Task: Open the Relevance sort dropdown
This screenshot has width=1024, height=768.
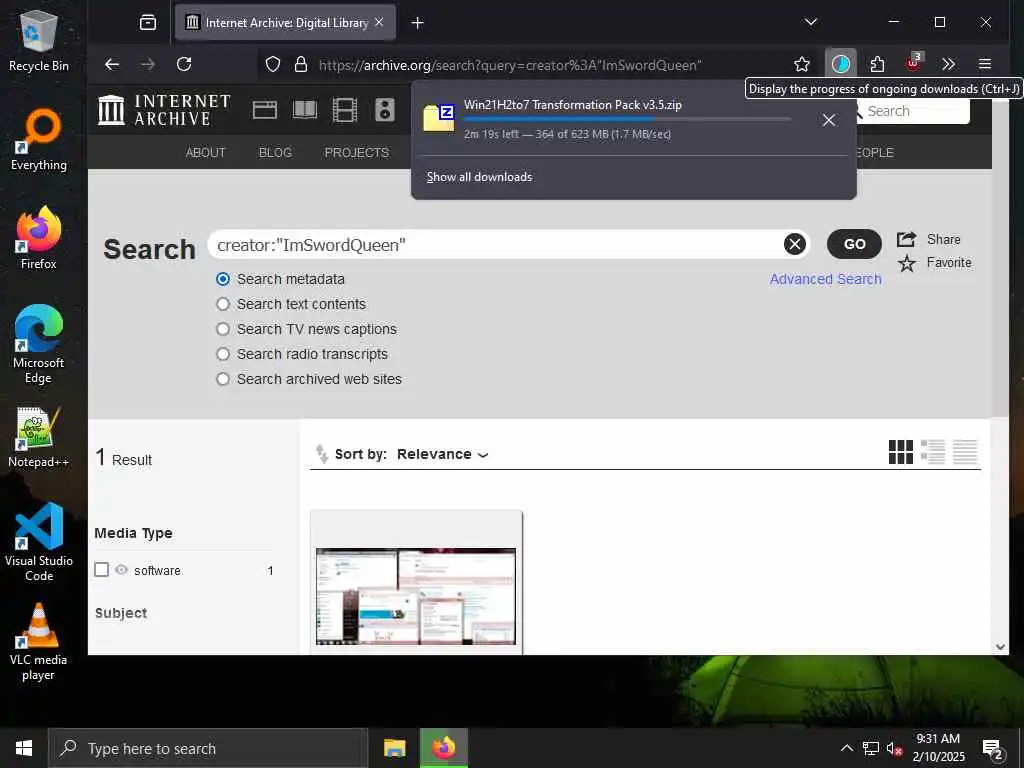Action: pos(442,455)
